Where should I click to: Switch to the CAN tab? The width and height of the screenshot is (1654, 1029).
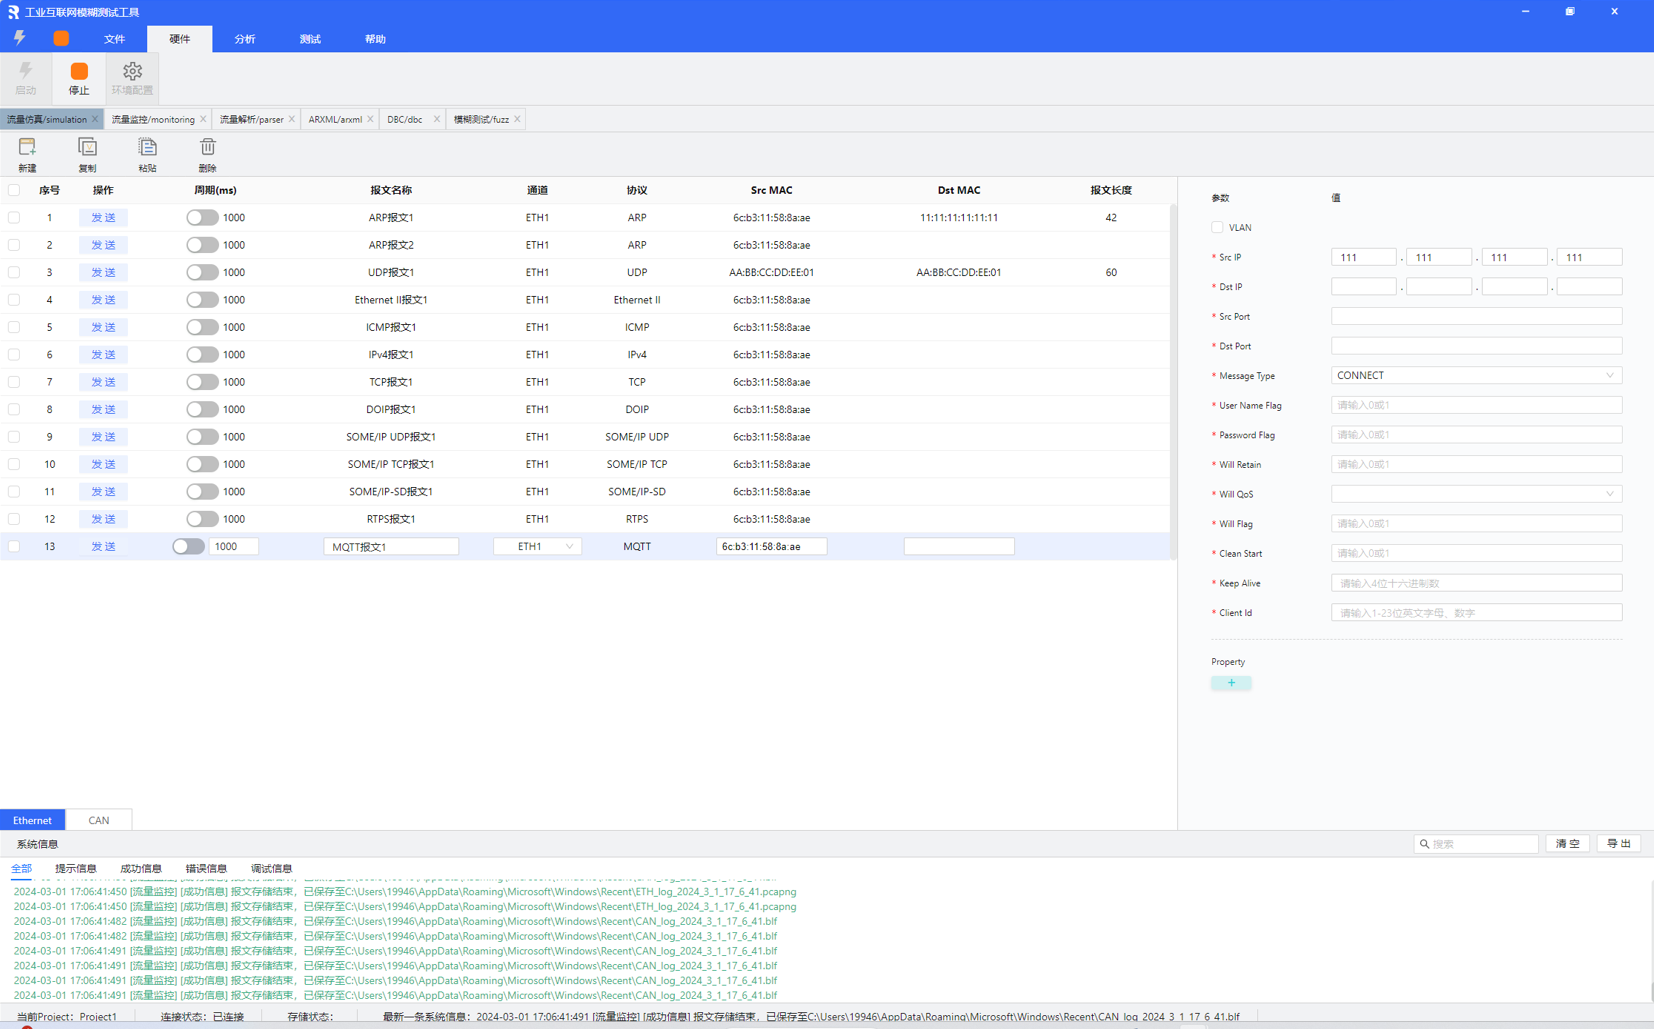(x=99, y=820)
